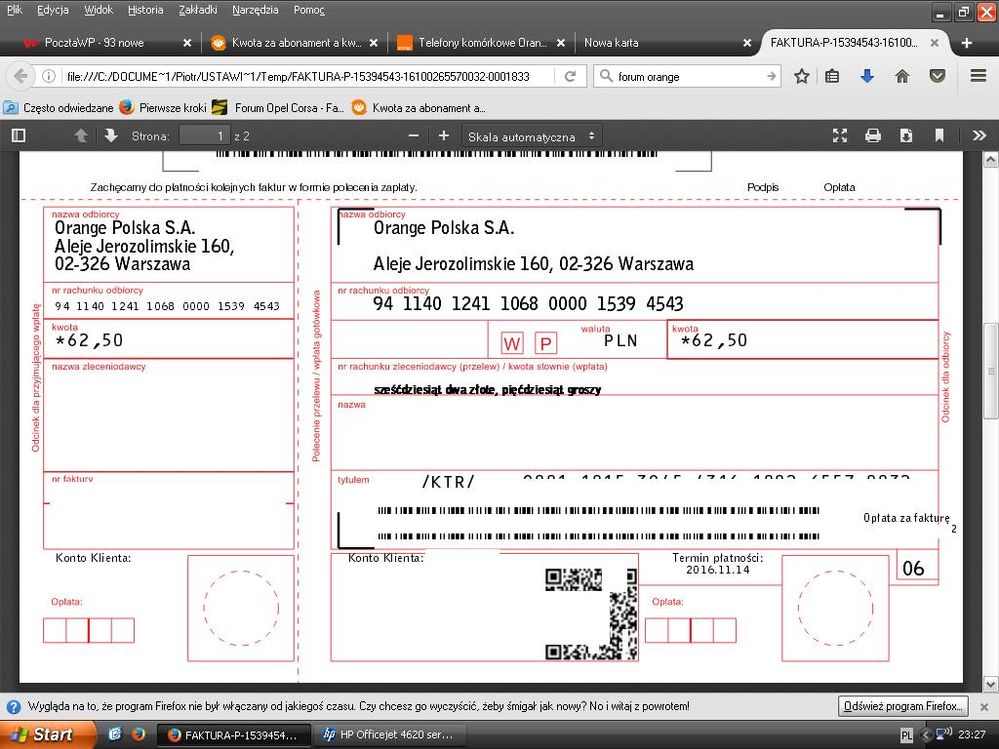
Task: Zoom out of the PDF
Action: pyautogui.click(x=414, y=136)
